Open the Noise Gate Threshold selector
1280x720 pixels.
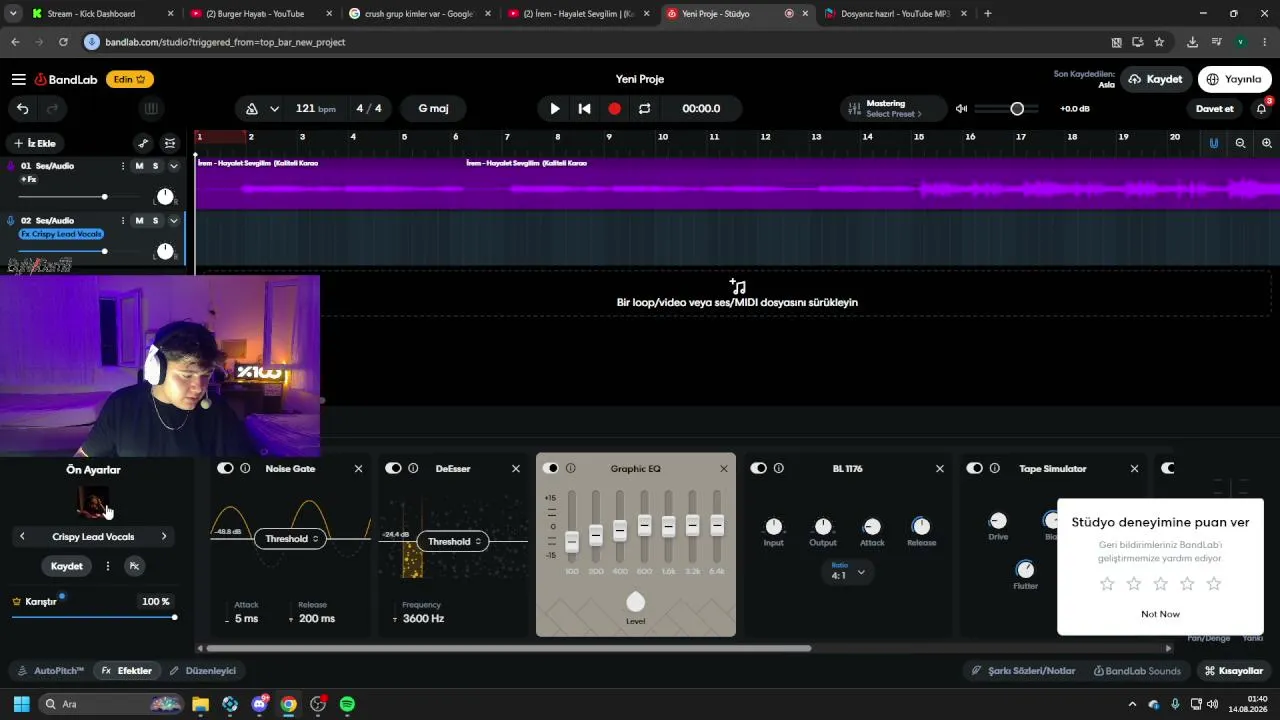pyautogui.click(x=292, y=539)
